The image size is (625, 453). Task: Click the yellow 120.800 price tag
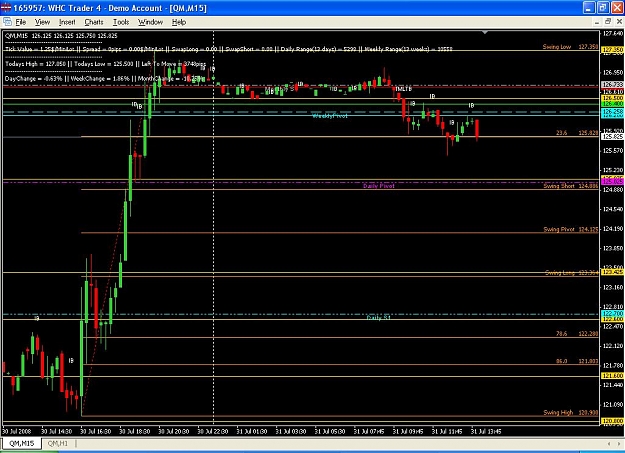(x=612, y=421)
